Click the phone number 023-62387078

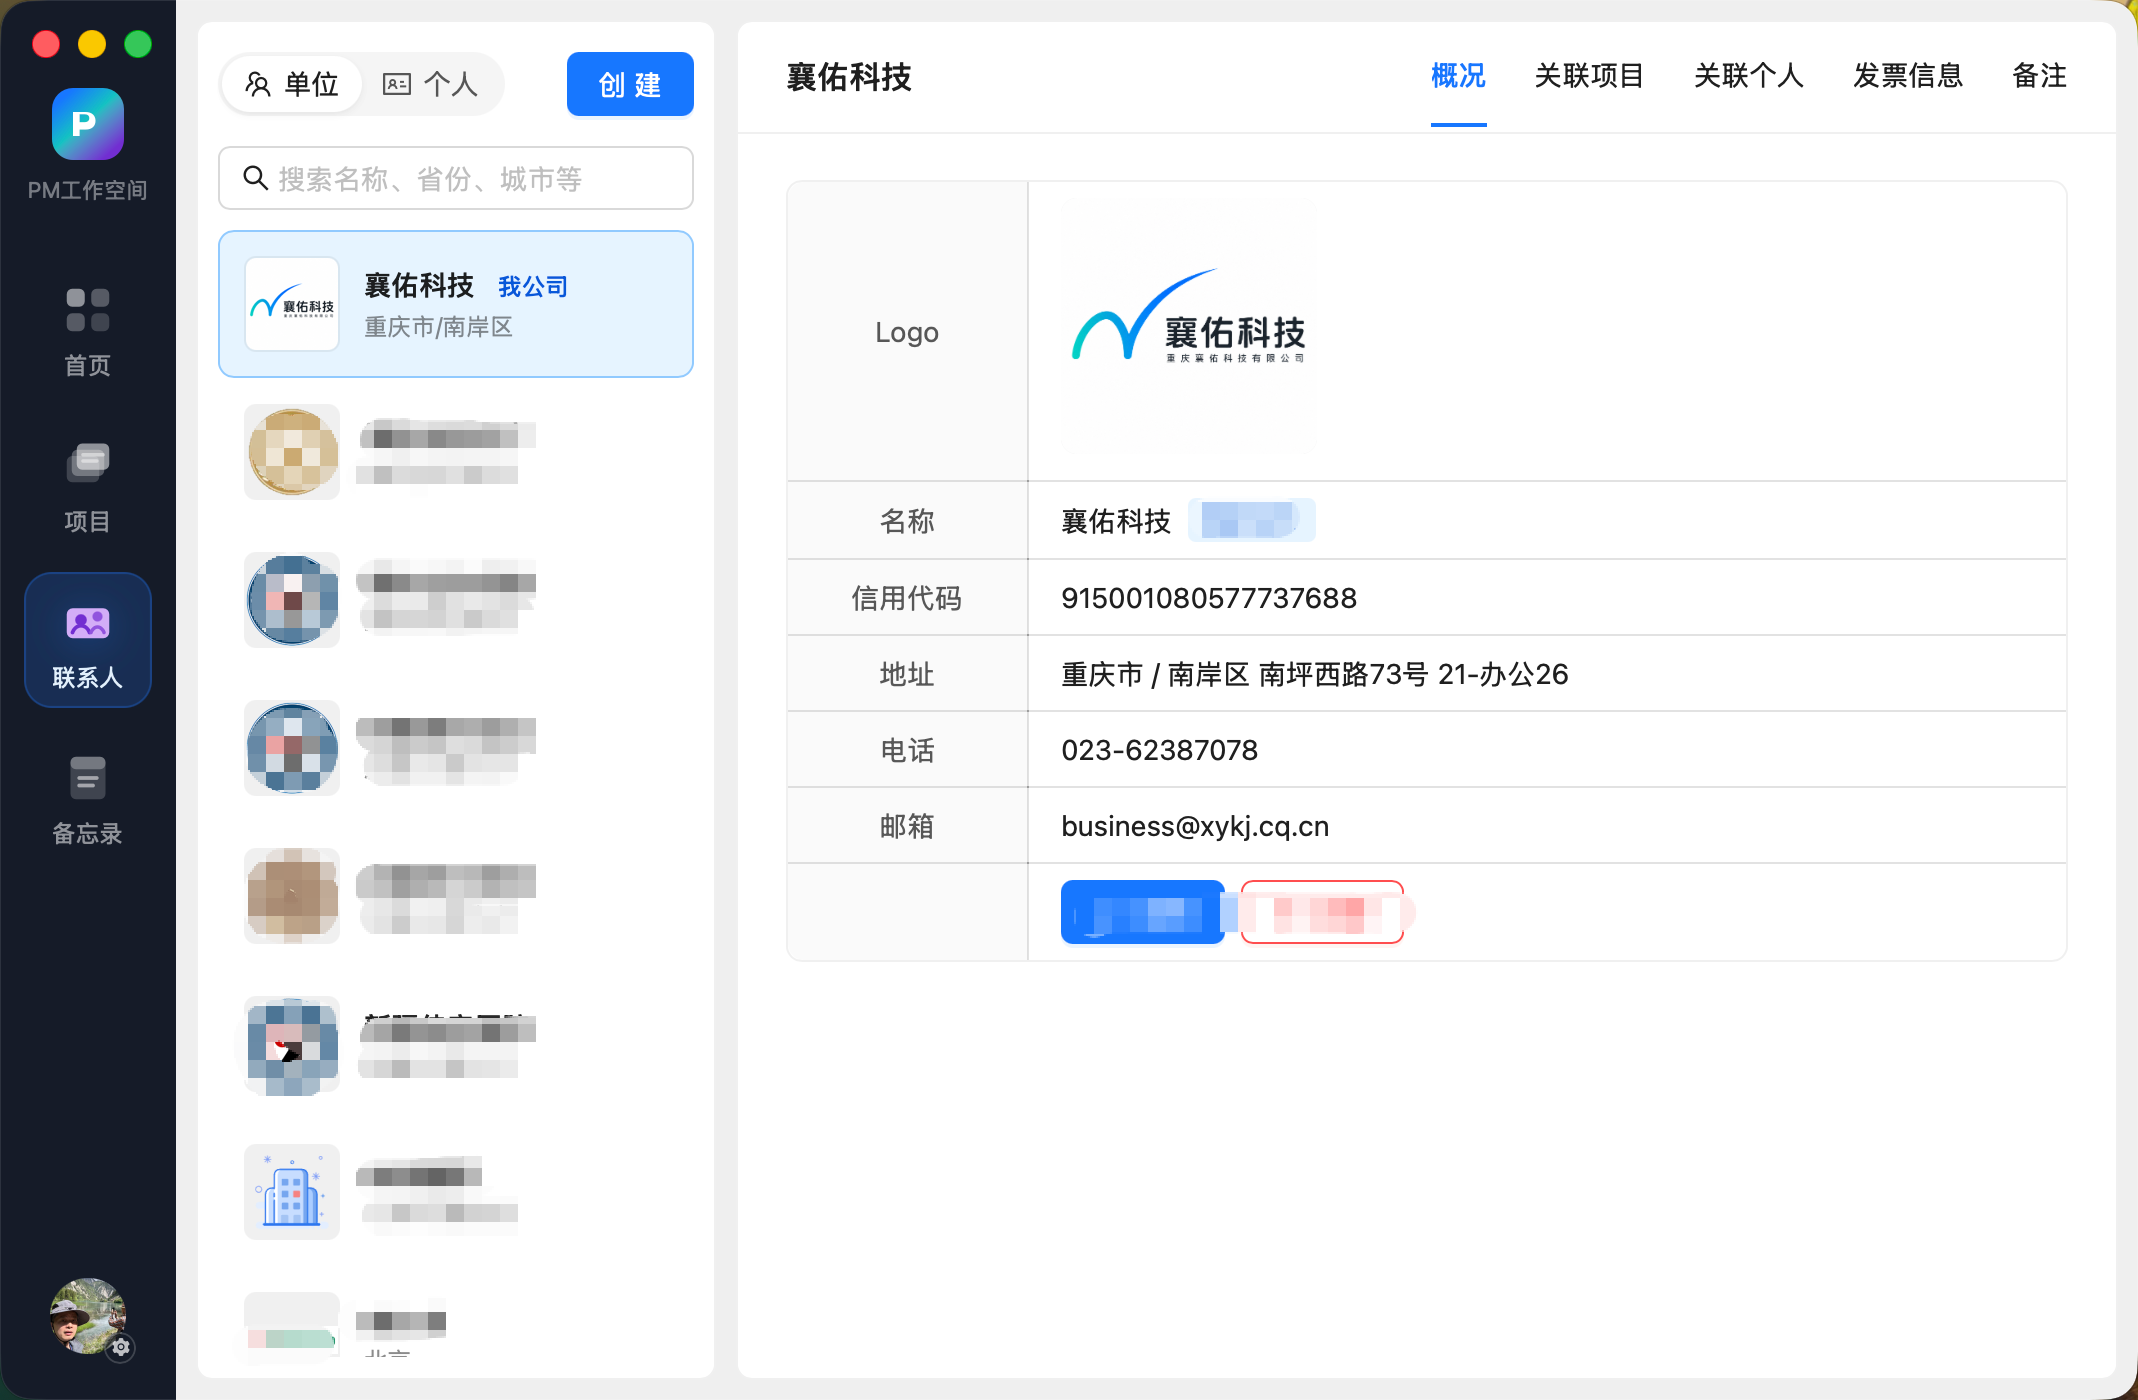1160,750
